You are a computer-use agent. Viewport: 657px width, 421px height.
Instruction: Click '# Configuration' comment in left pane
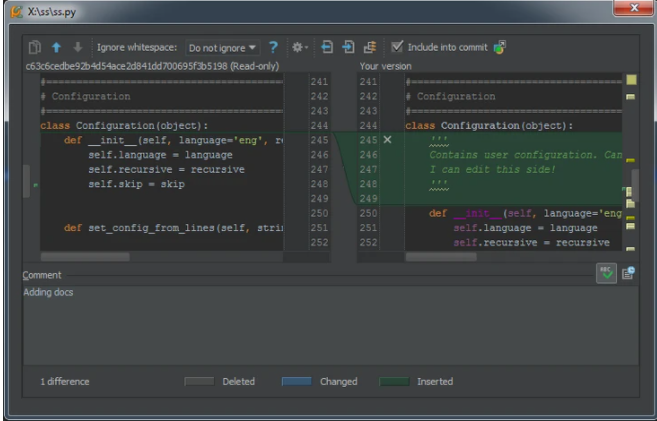85,96
